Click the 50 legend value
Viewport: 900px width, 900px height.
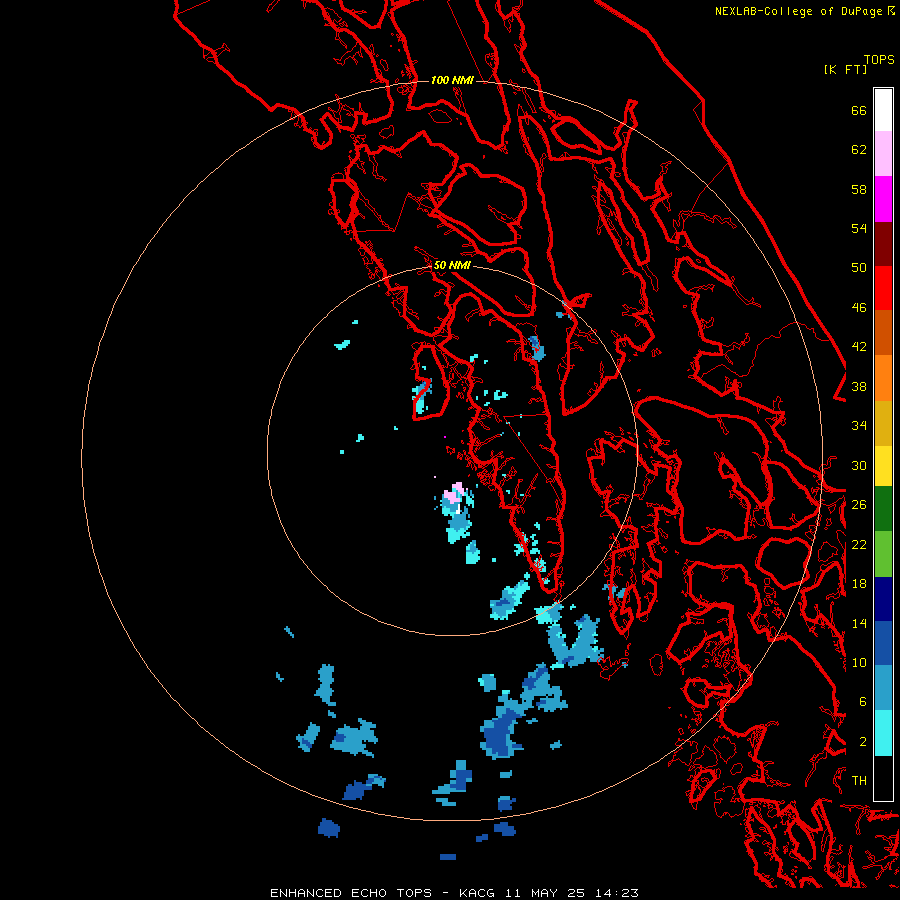859,268
